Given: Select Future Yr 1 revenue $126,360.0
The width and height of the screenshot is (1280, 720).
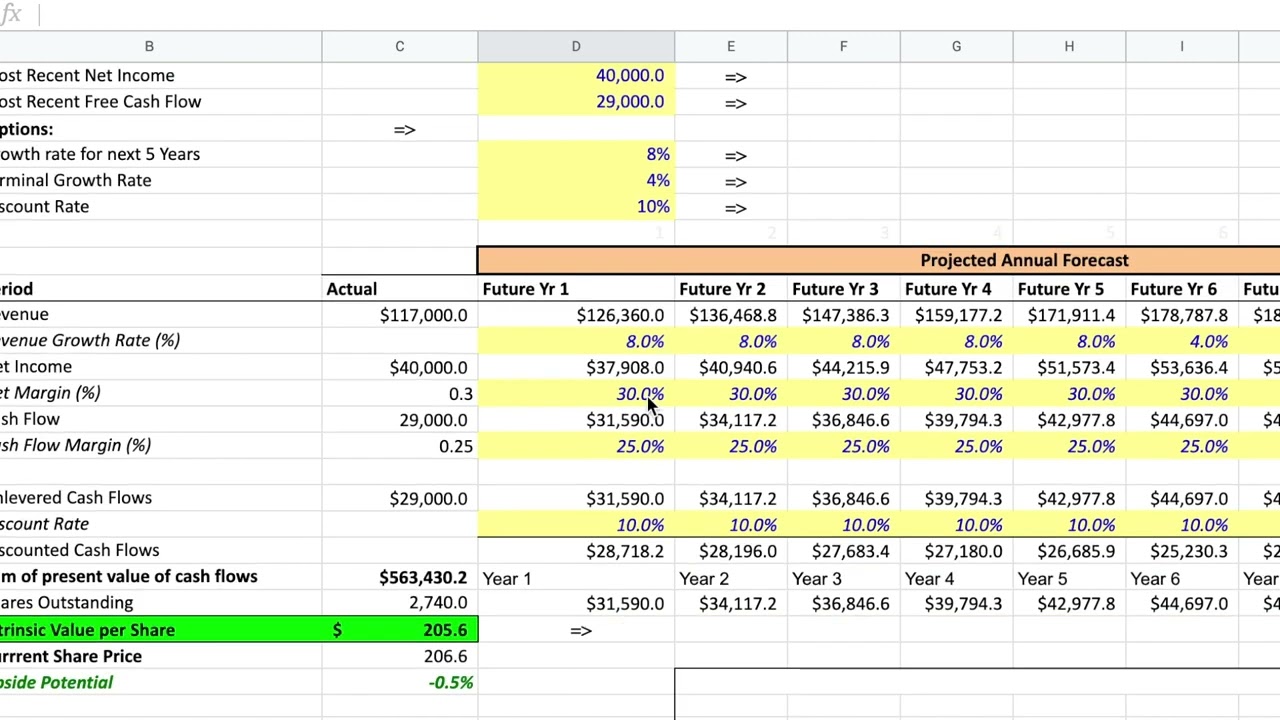Looking at the screenshot, I should (x=576, y=315).
